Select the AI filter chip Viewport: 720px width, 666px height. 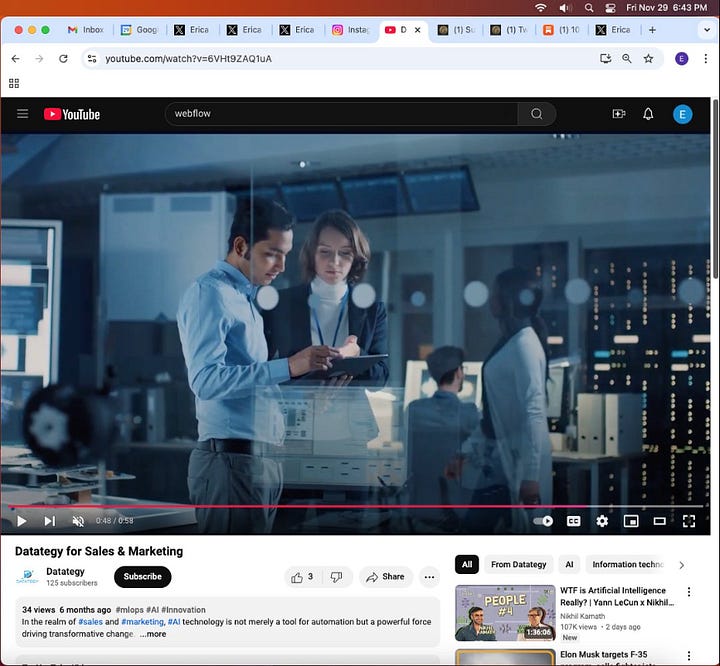[569, 564]
